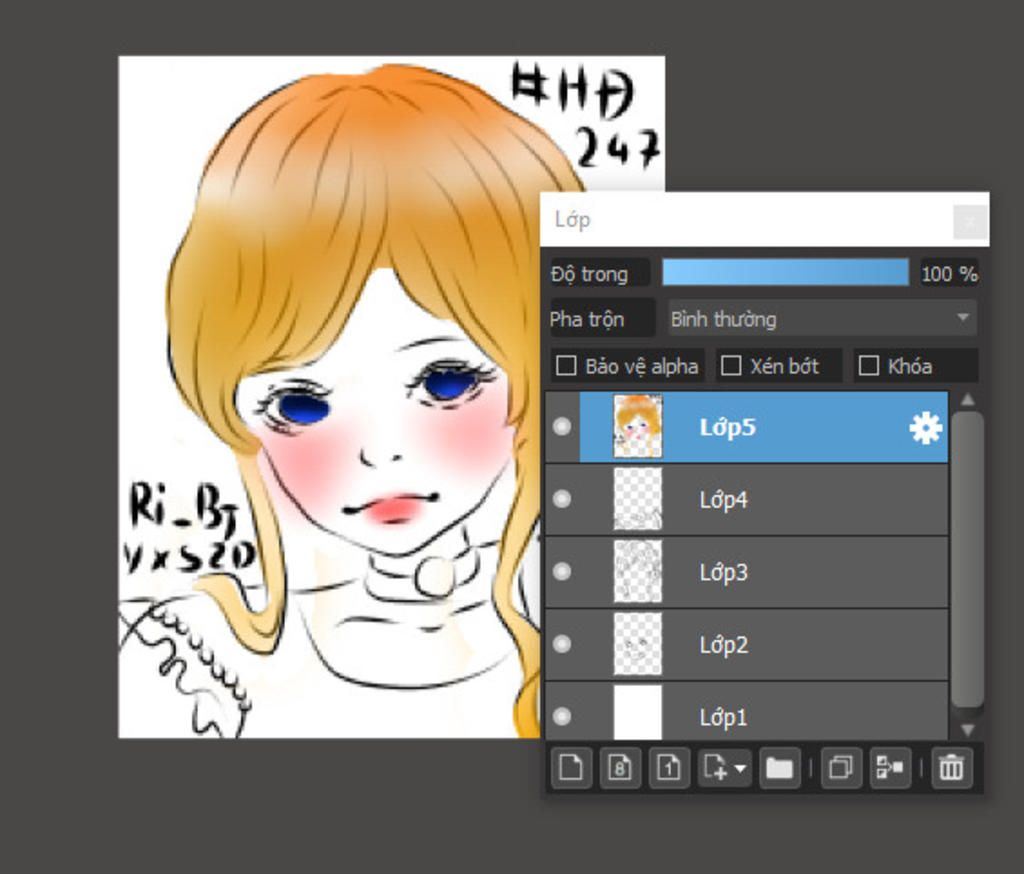Toggle visibility of Lớp2 layer

point(562,645)
